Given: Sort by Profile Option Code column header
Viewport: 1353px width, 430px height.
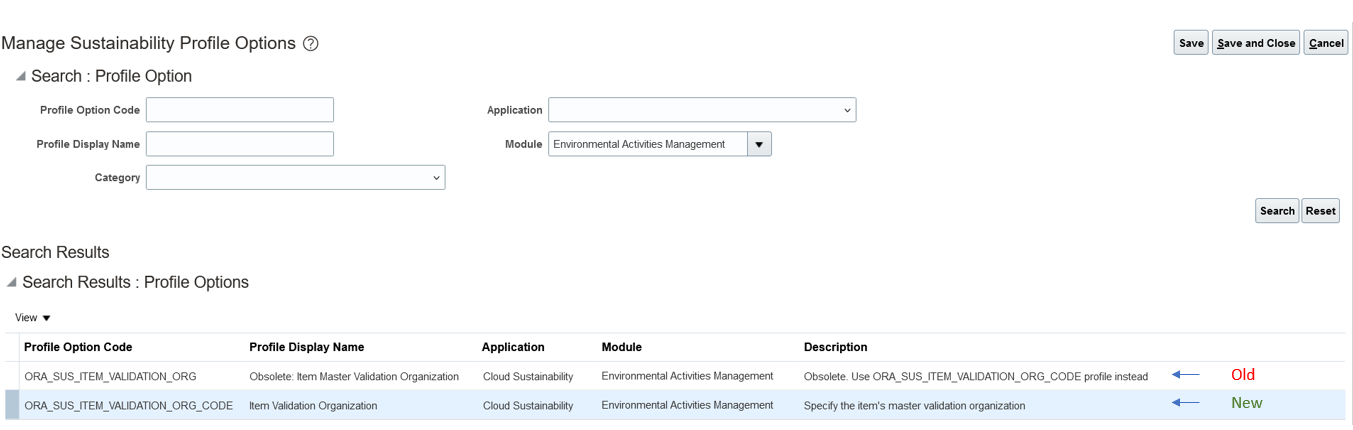Looking at the screenshot, I should 78,347.
